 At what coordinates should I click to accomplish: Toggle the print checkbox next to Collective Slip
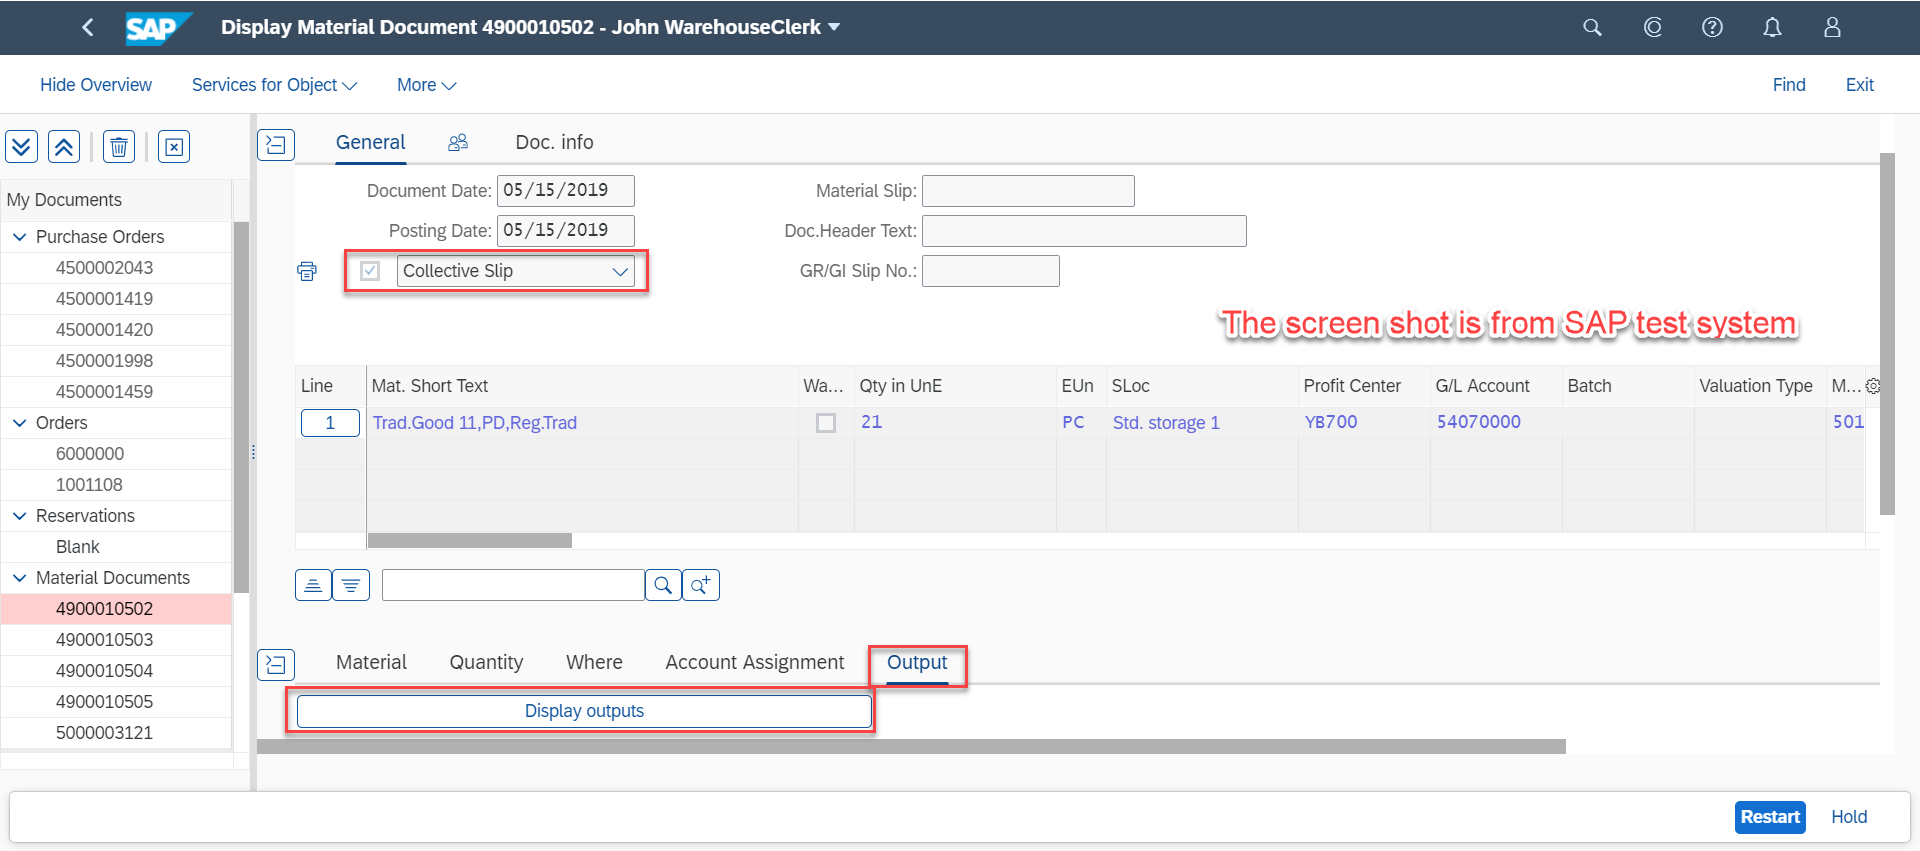coord(370,271)
